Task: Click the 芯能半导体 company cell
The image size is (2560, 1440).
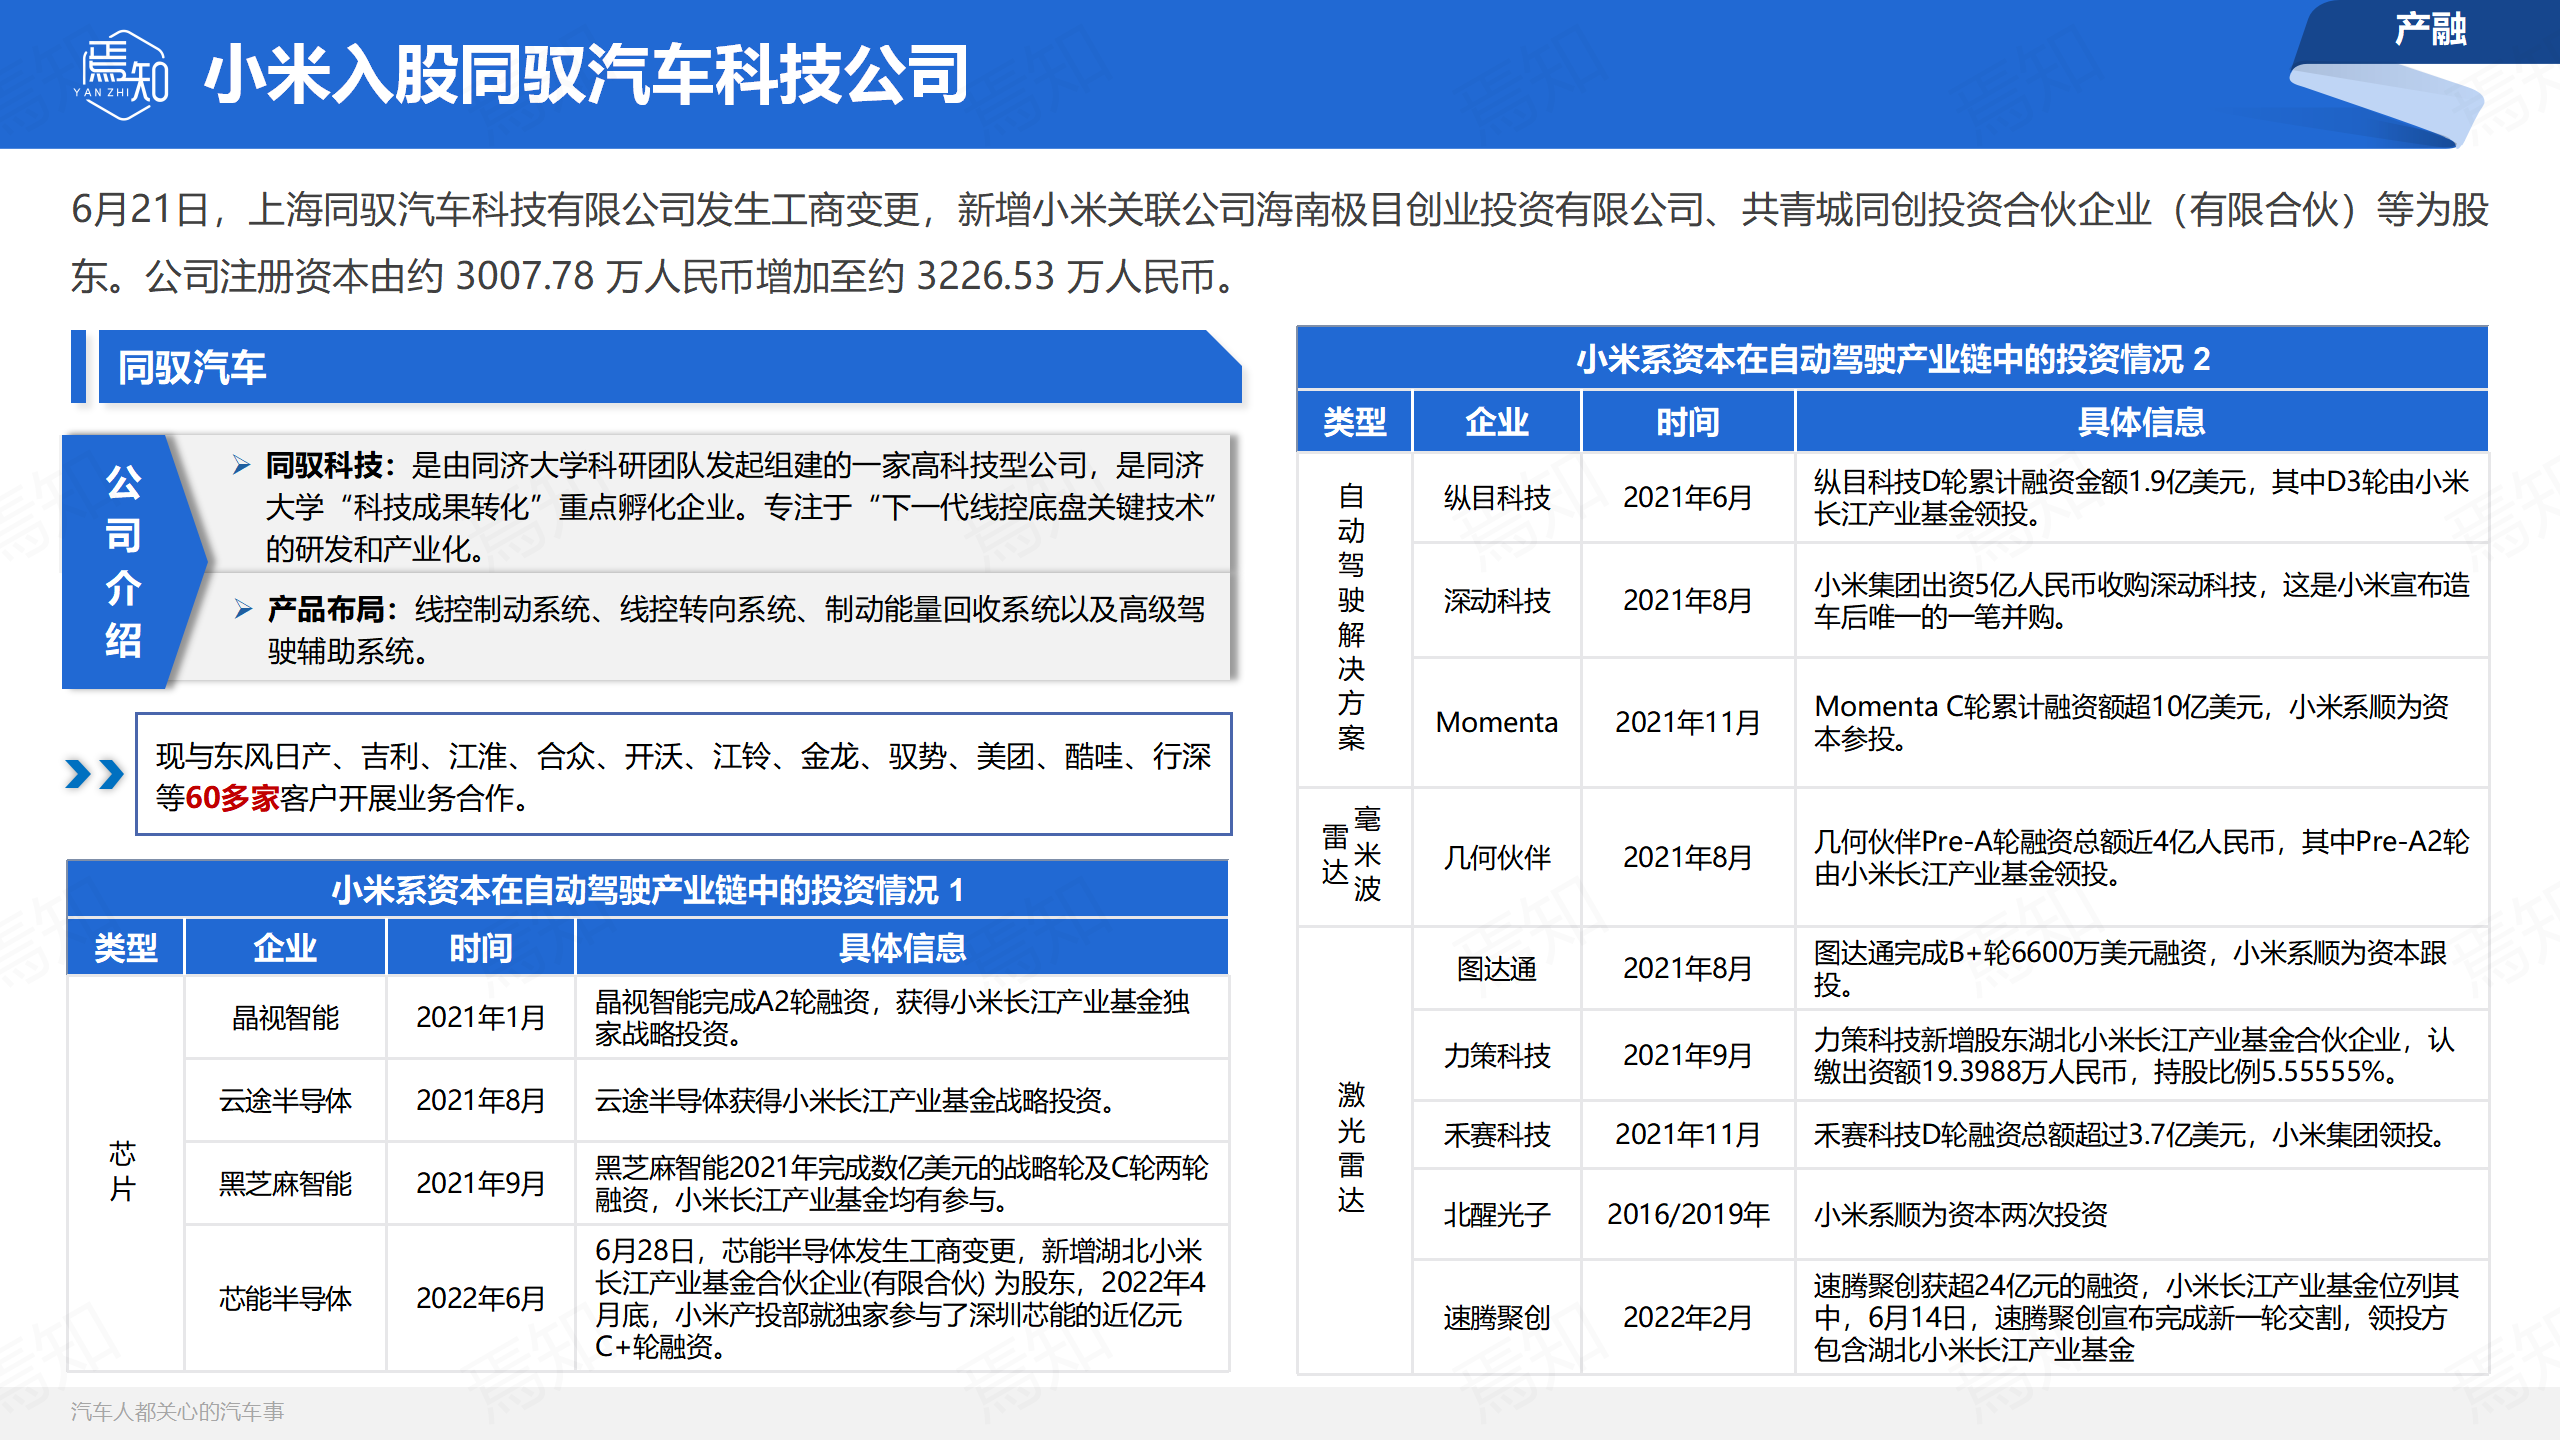Action: tap(286, 1299)
